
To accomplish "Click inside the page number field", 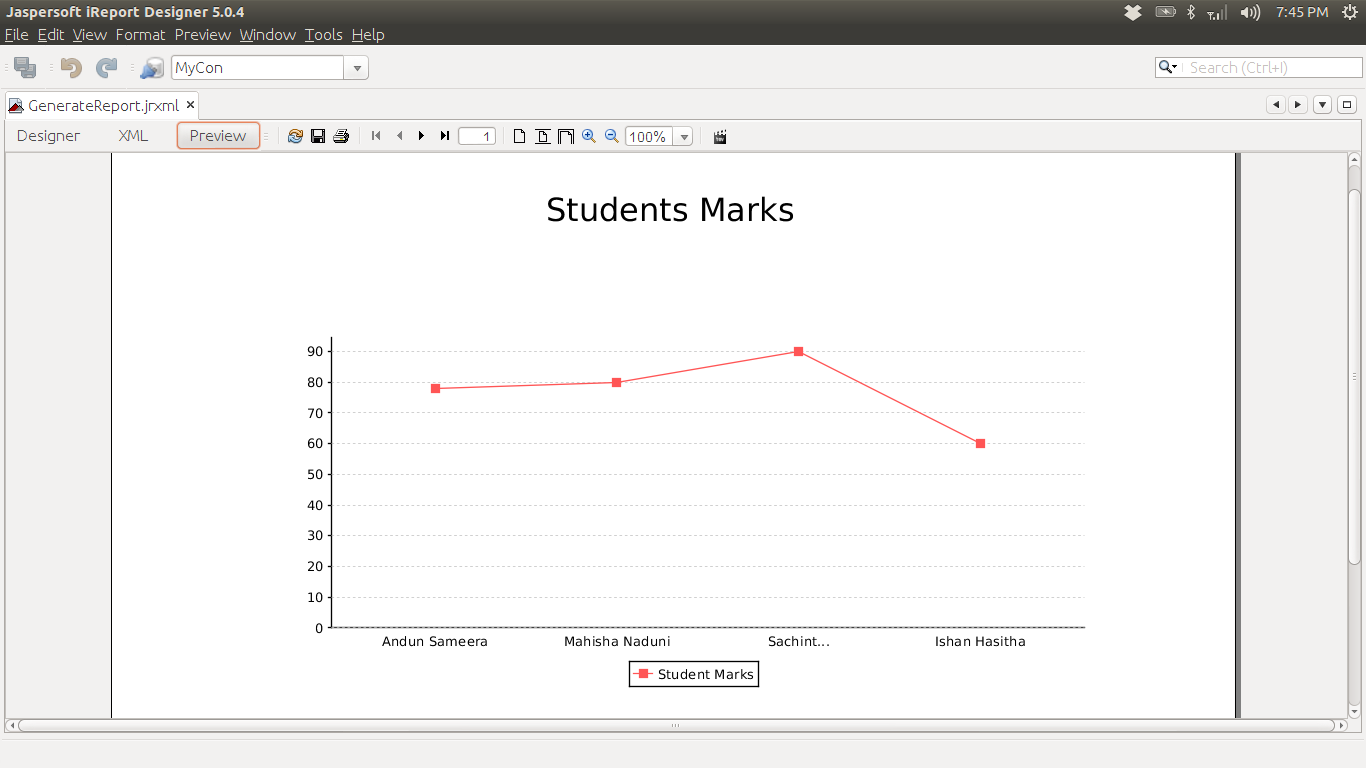I will (477, 136).
